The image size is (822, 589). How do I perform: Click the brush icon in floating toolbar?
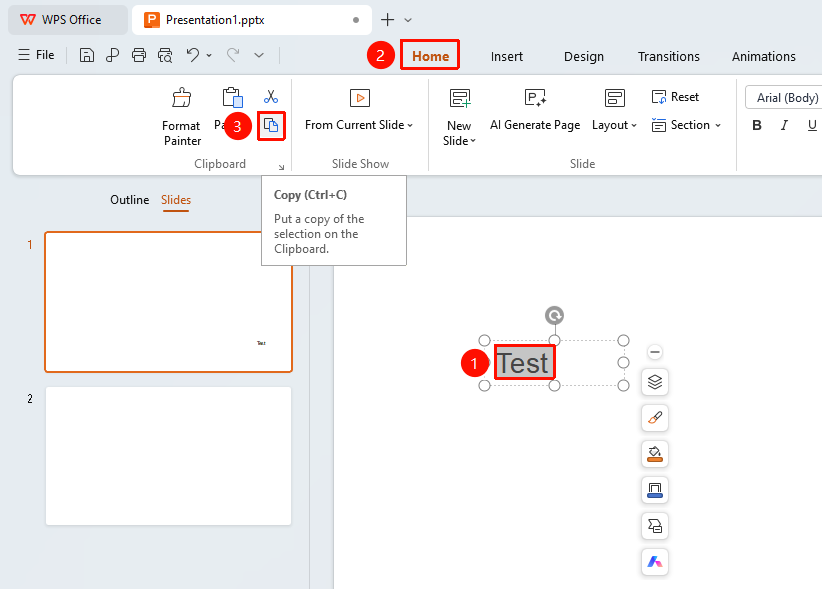coord(655,418)
